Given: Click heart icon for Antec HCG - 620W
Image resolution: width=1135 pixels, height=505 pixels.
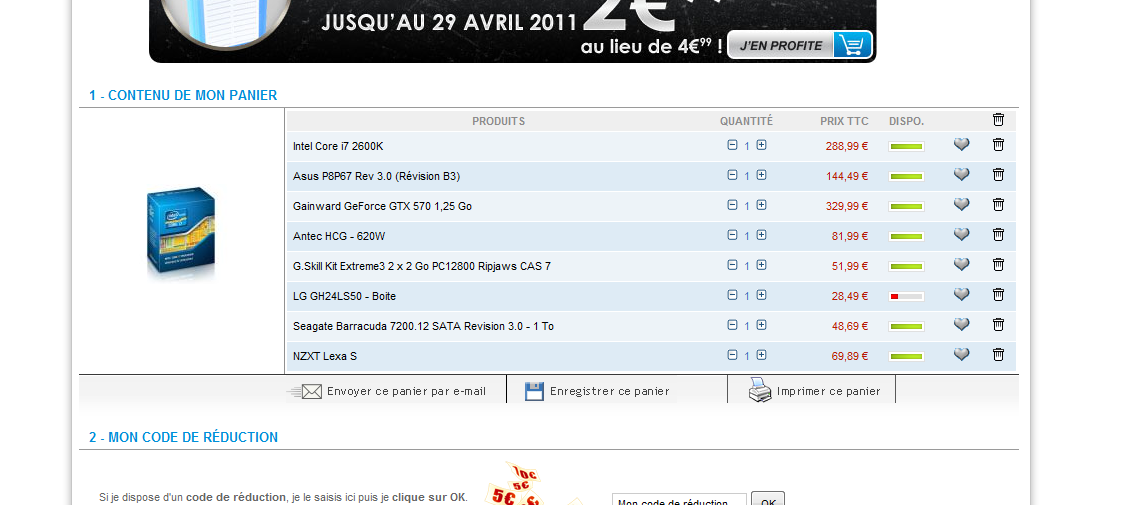Looking at the screenshot, I should (x=961, y=235).
